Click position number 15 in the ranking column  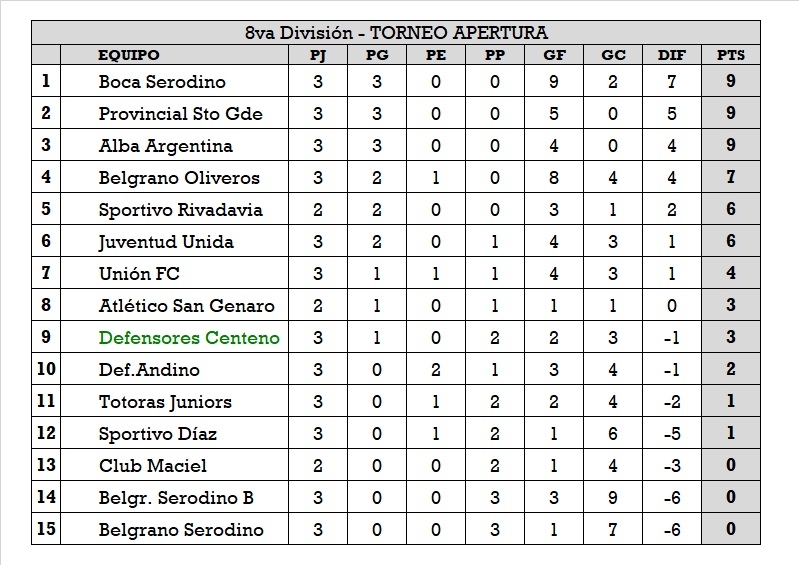46,529
